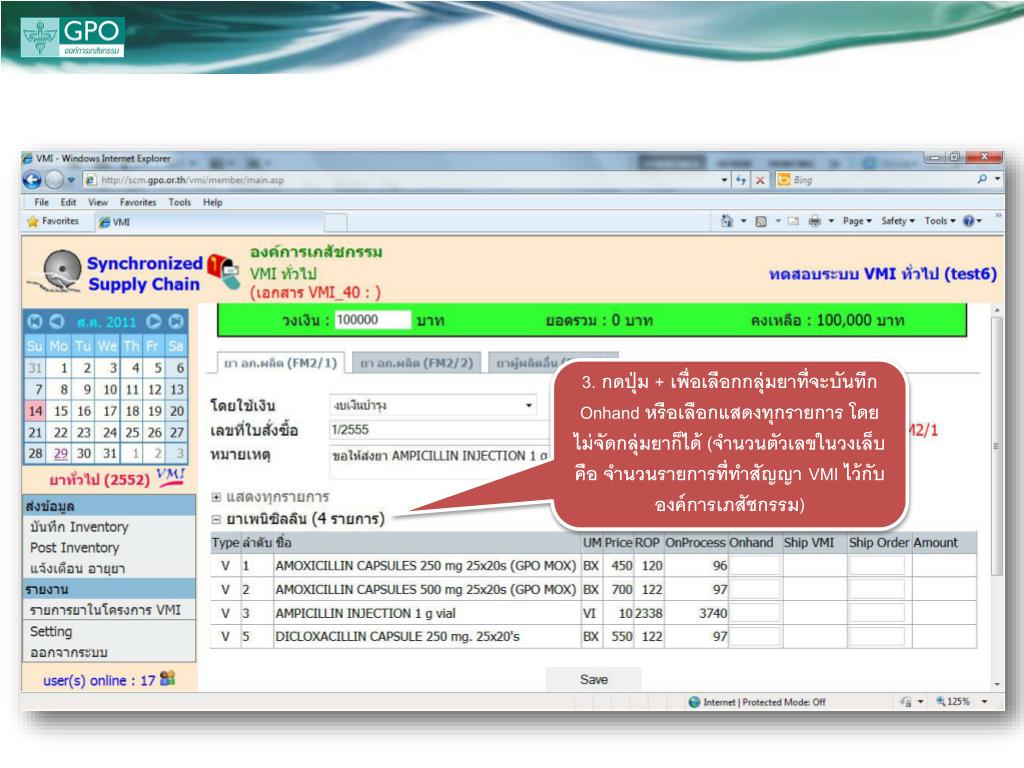
Task: Select date 14 in the calendar
Action: click(x=35, y=411)
